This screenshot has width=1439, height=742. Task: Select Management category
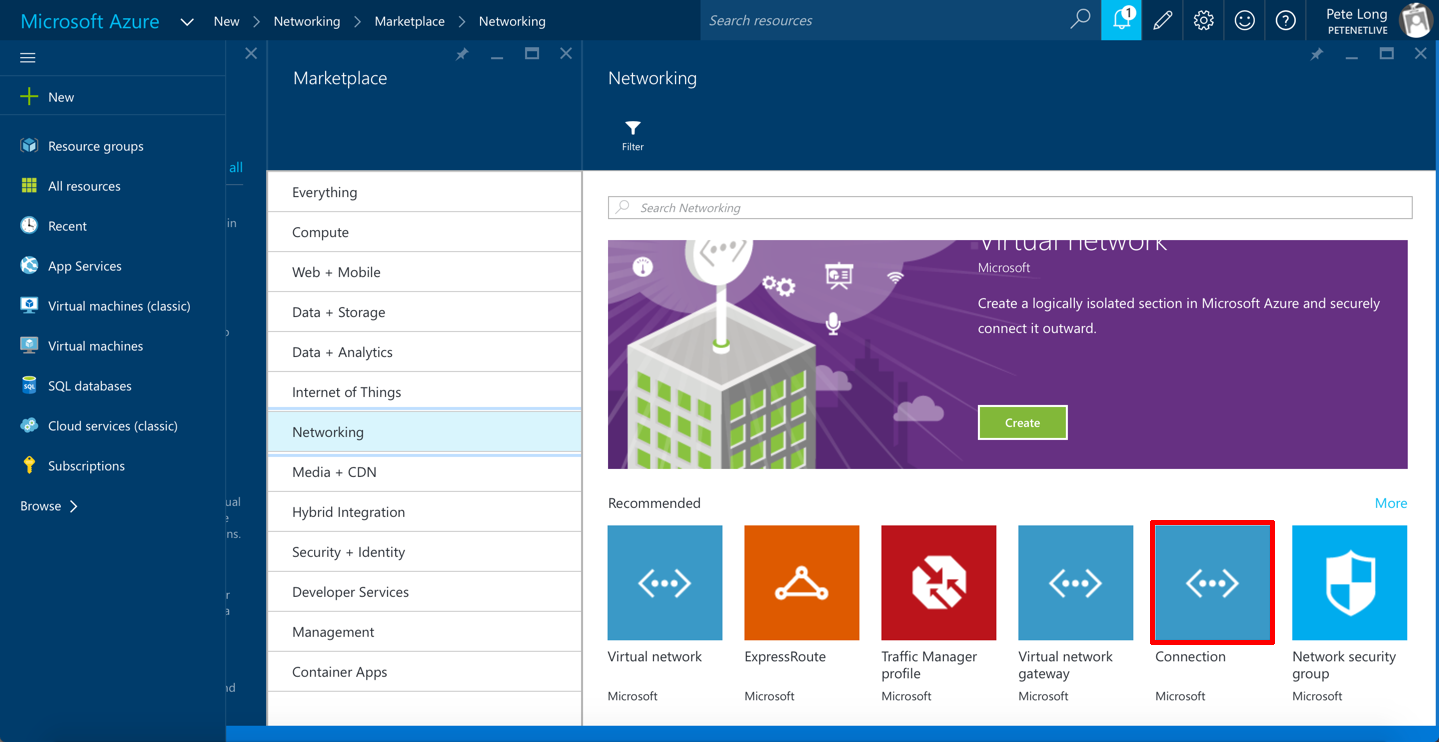424,632
